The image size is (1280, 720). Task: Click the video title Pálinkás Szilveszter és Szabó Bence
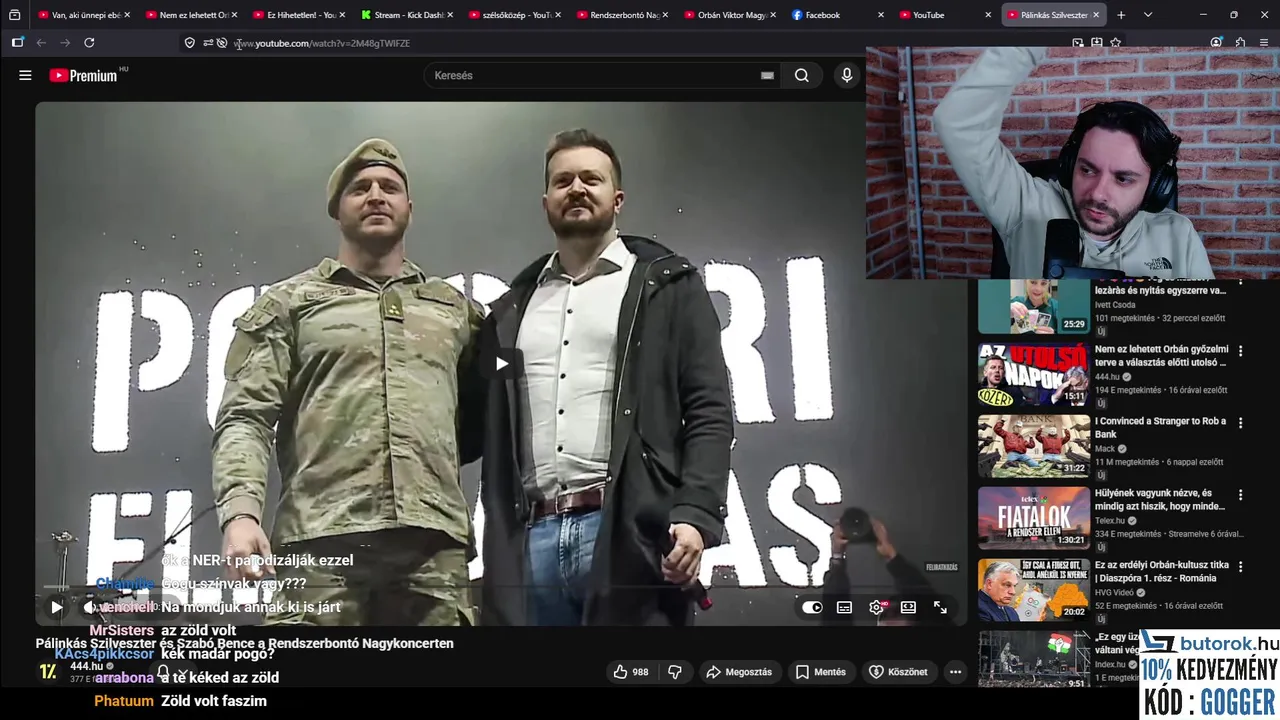click(x=245, y=643)
